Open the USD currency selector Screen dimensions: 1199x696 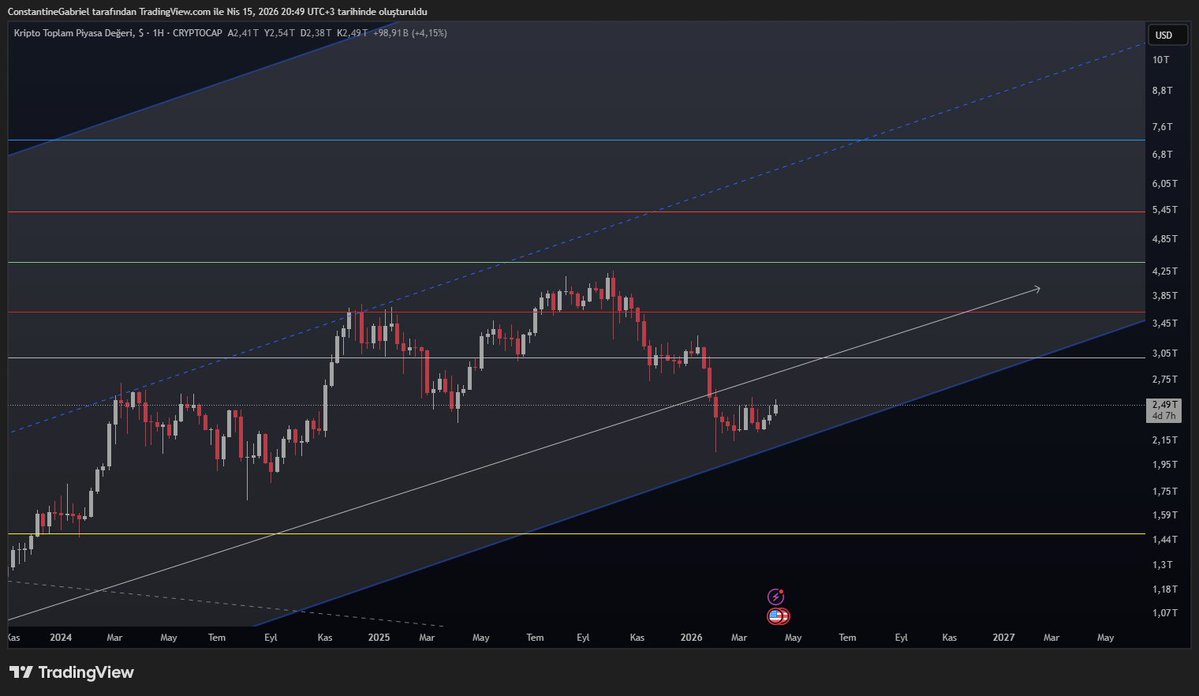pos(1167,35)
